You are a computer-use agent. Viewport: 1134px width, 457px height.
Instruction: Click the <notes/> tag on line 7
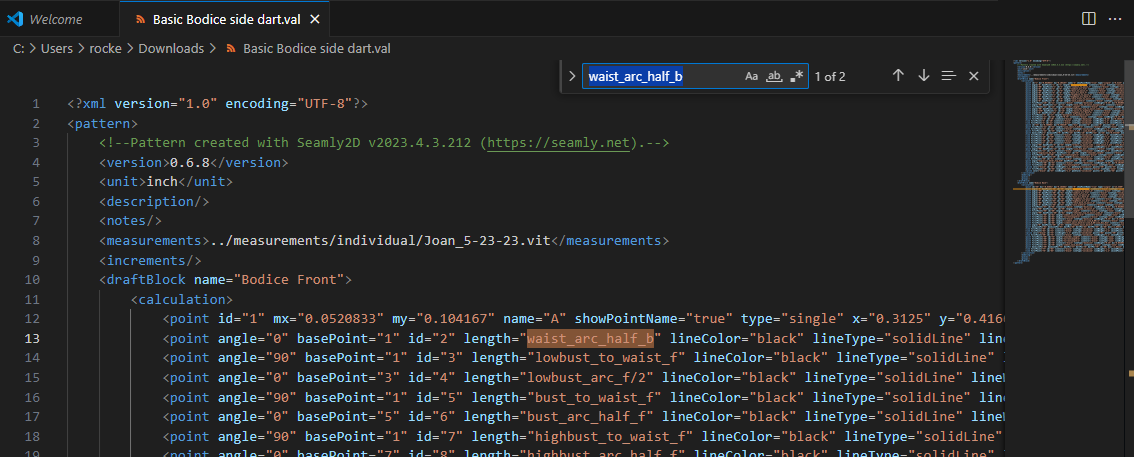[x=130, y=221]
